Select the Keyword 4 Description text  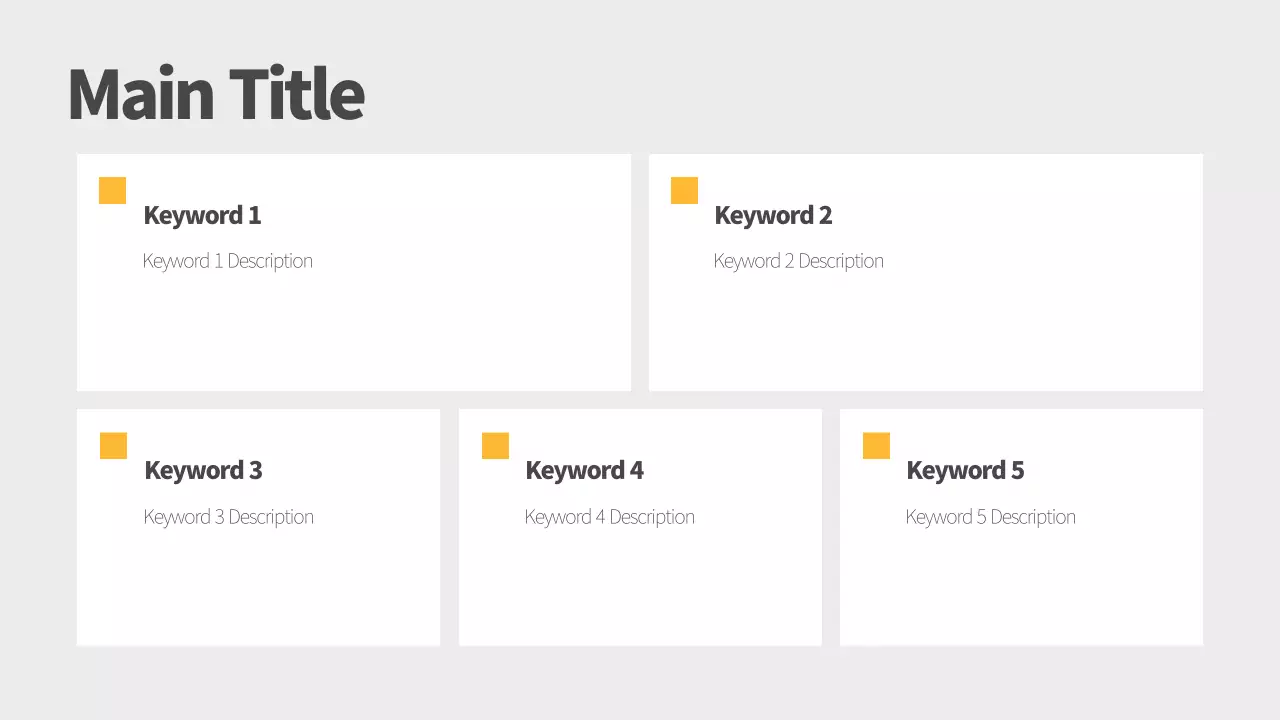tap(610, 516)
